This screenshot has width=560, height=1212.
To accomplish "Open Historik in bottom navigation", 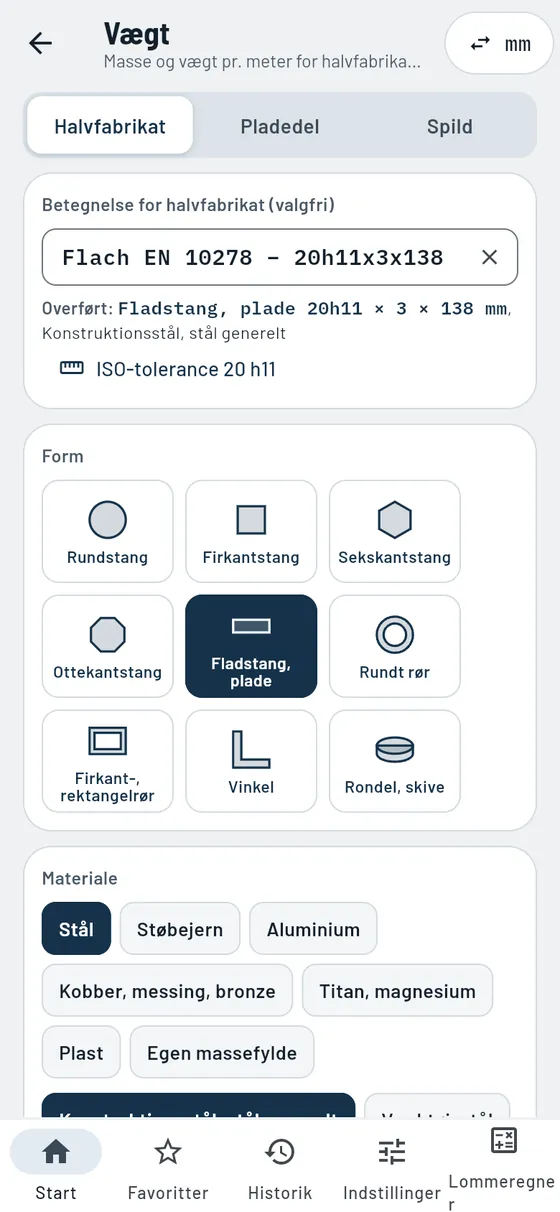I will coord(280,1168).
